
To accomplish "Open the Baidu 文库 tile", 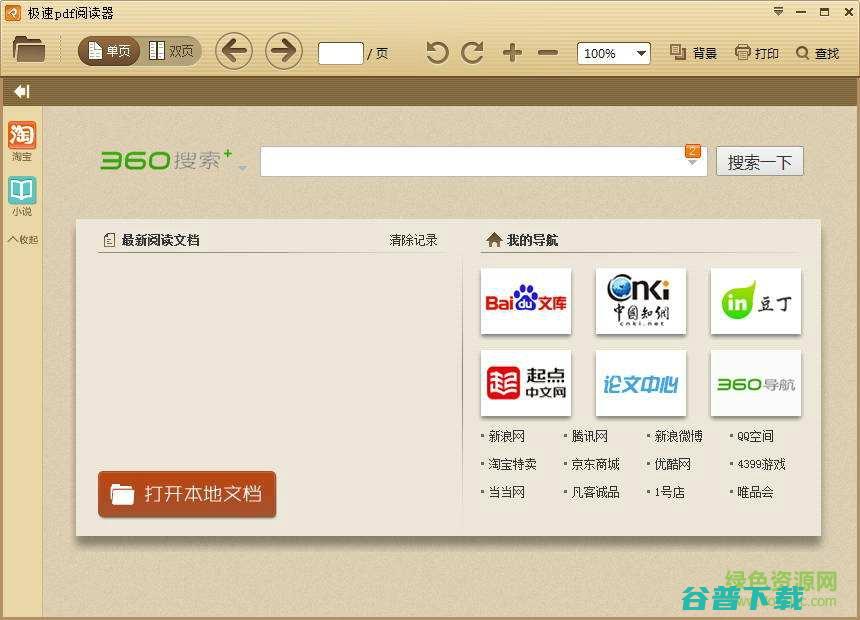I will (x=526, y=301).
